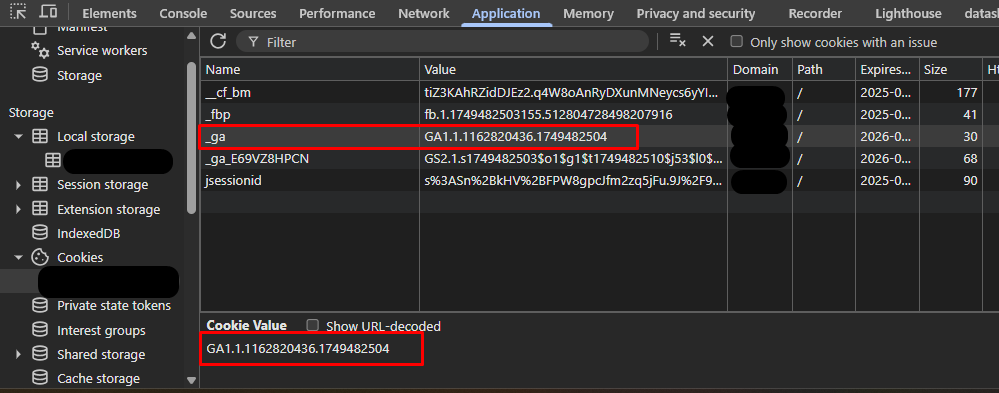The width and height of the screenshot is (999, 393).
Task: Click the Private state tokens icon
Action: (40, 306)
